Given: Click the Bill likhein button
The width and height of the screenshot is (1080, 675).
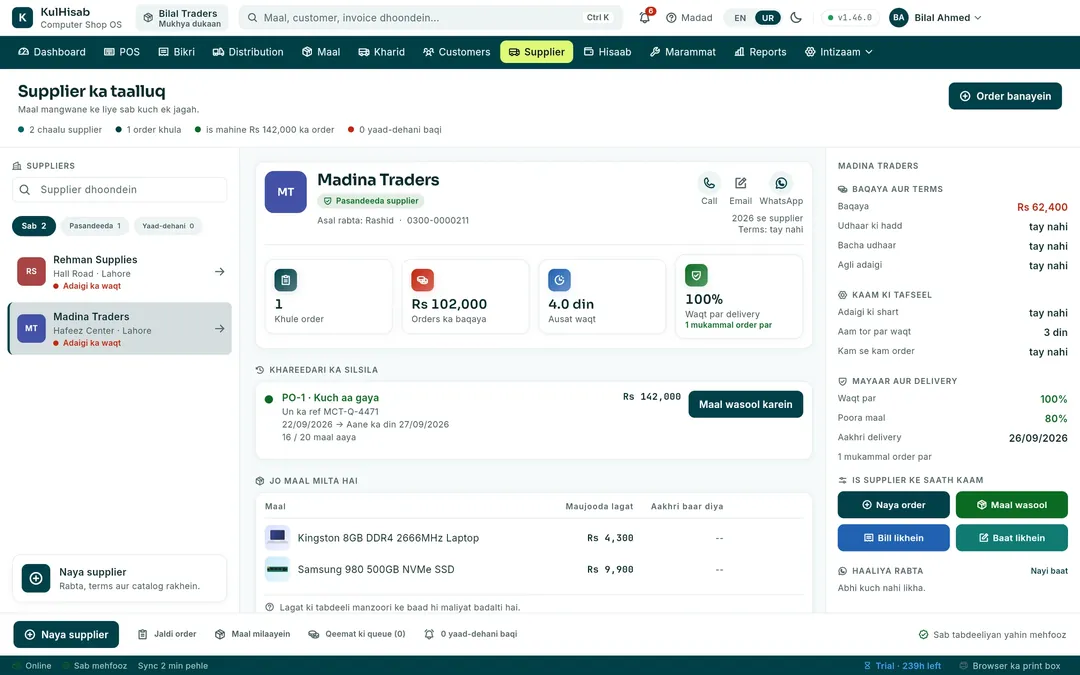Looking at the screenshot, I should (x=893, y=538).
